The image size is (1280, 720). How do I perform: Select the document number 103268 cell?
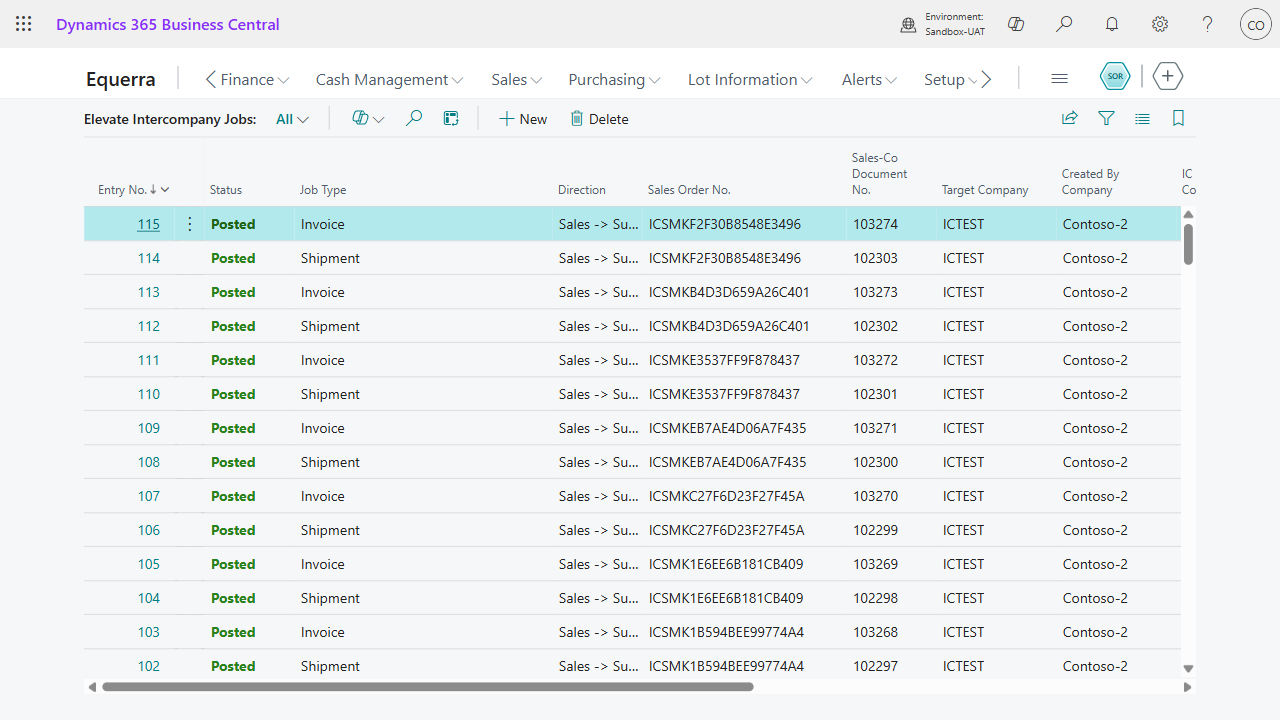(876, 632)
